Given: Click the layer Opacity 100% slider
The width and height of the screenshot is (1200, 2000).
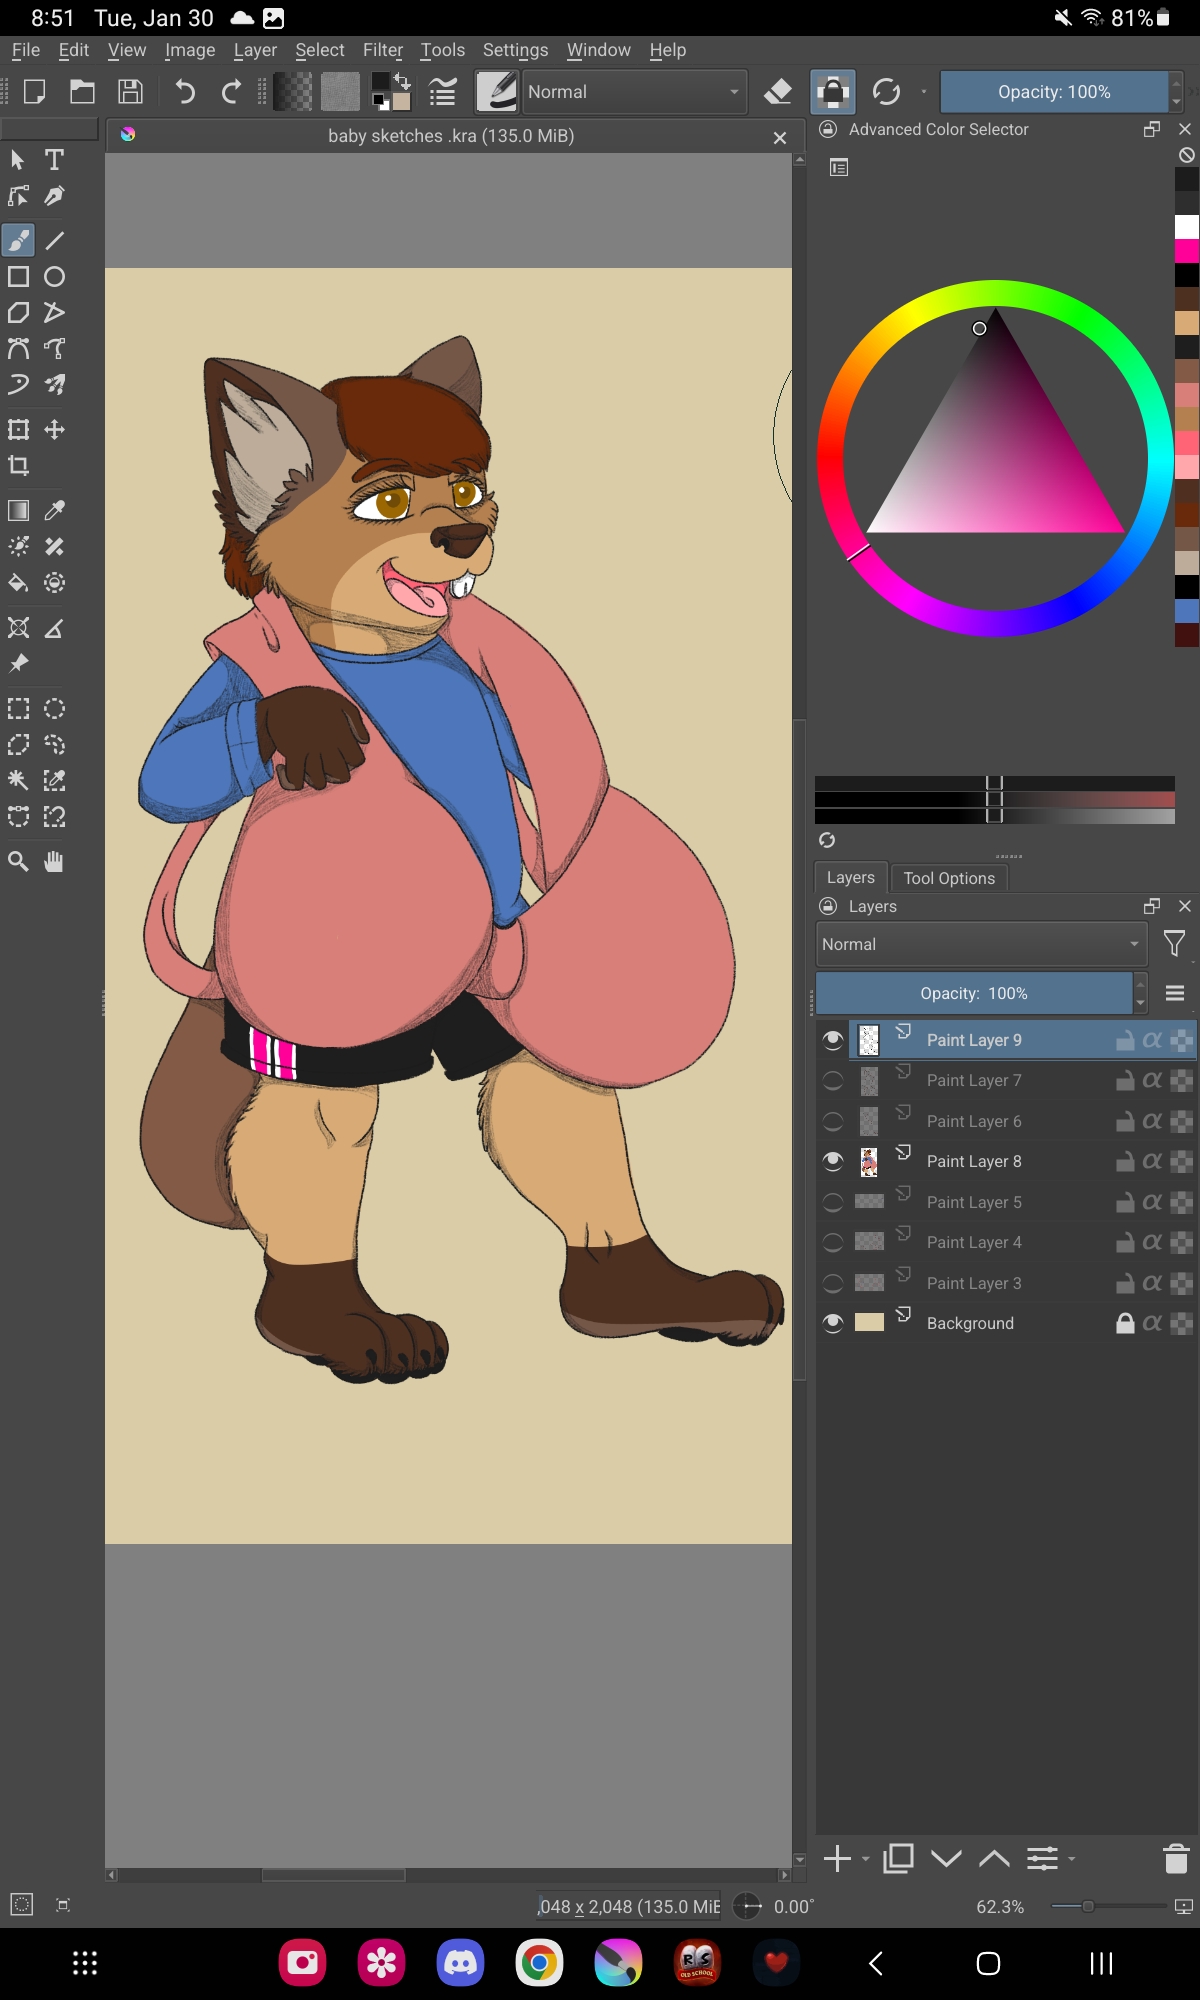Looking at the screenshot, I should tap(974, 993).
